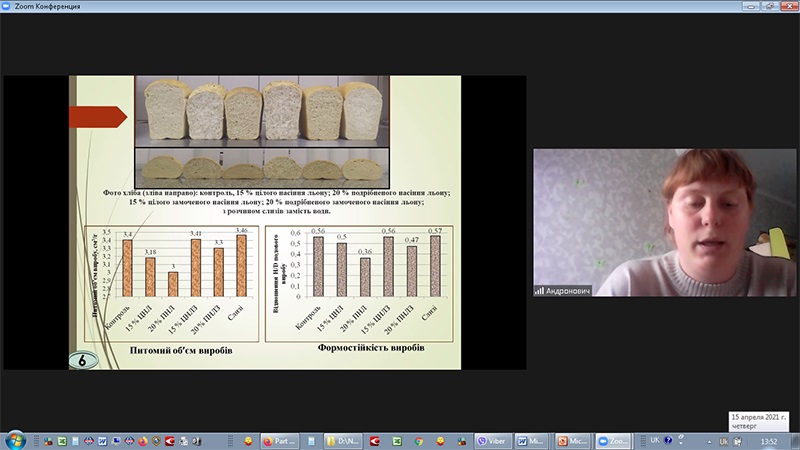Open the green Excel taskbar icon

(396, 441)
